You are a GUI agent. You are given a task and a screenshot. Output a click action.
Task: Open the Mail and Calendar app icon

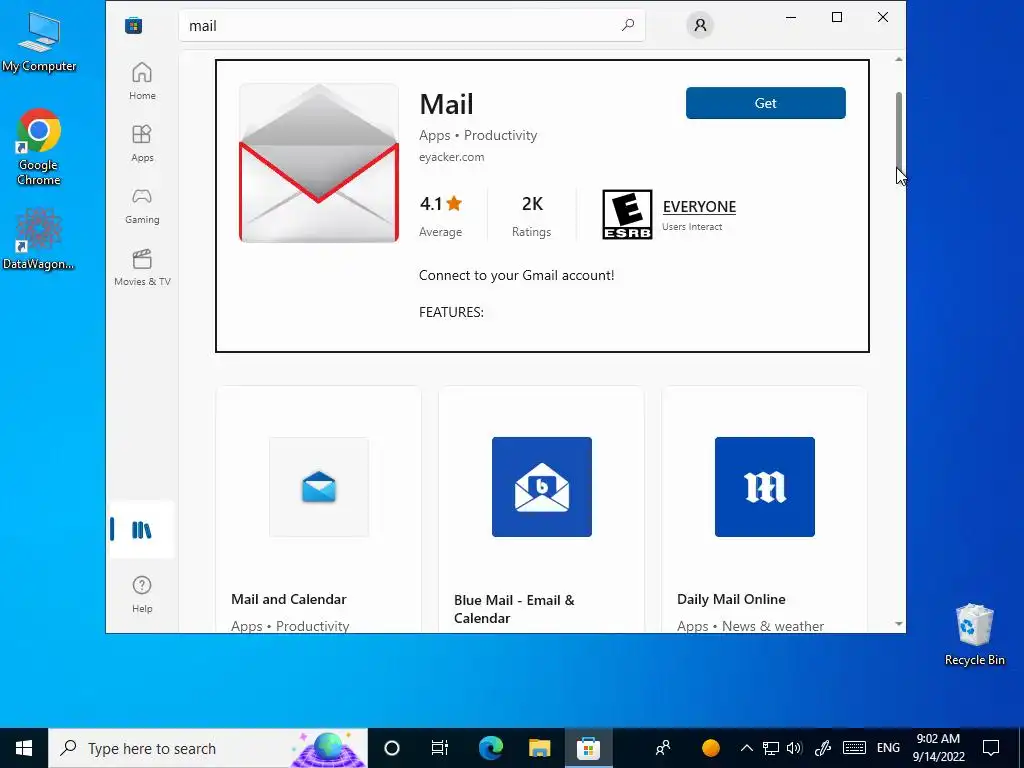click(x=319, y=487)
